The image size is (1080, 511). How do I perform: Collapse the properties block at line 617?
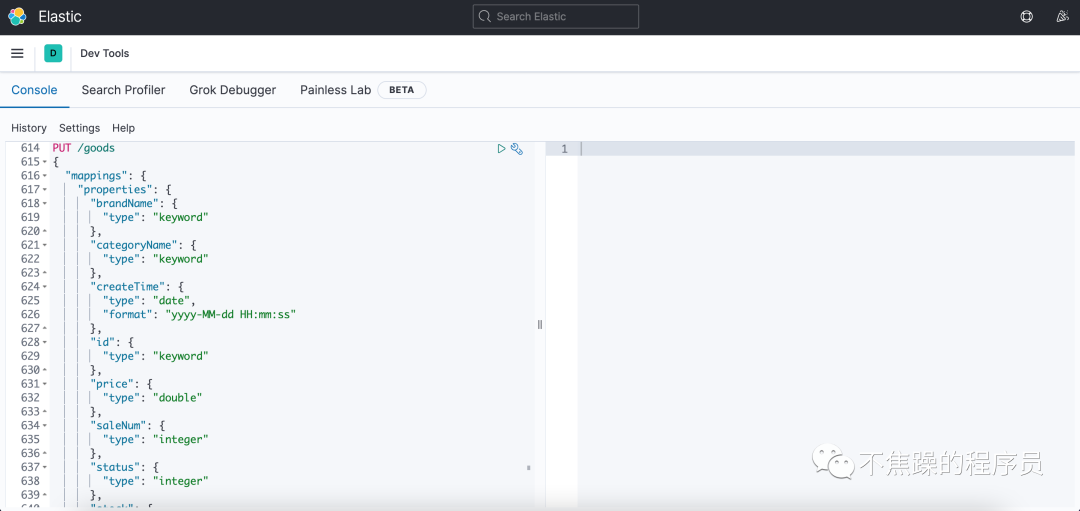pyautogui.click(x=45, y=190)
